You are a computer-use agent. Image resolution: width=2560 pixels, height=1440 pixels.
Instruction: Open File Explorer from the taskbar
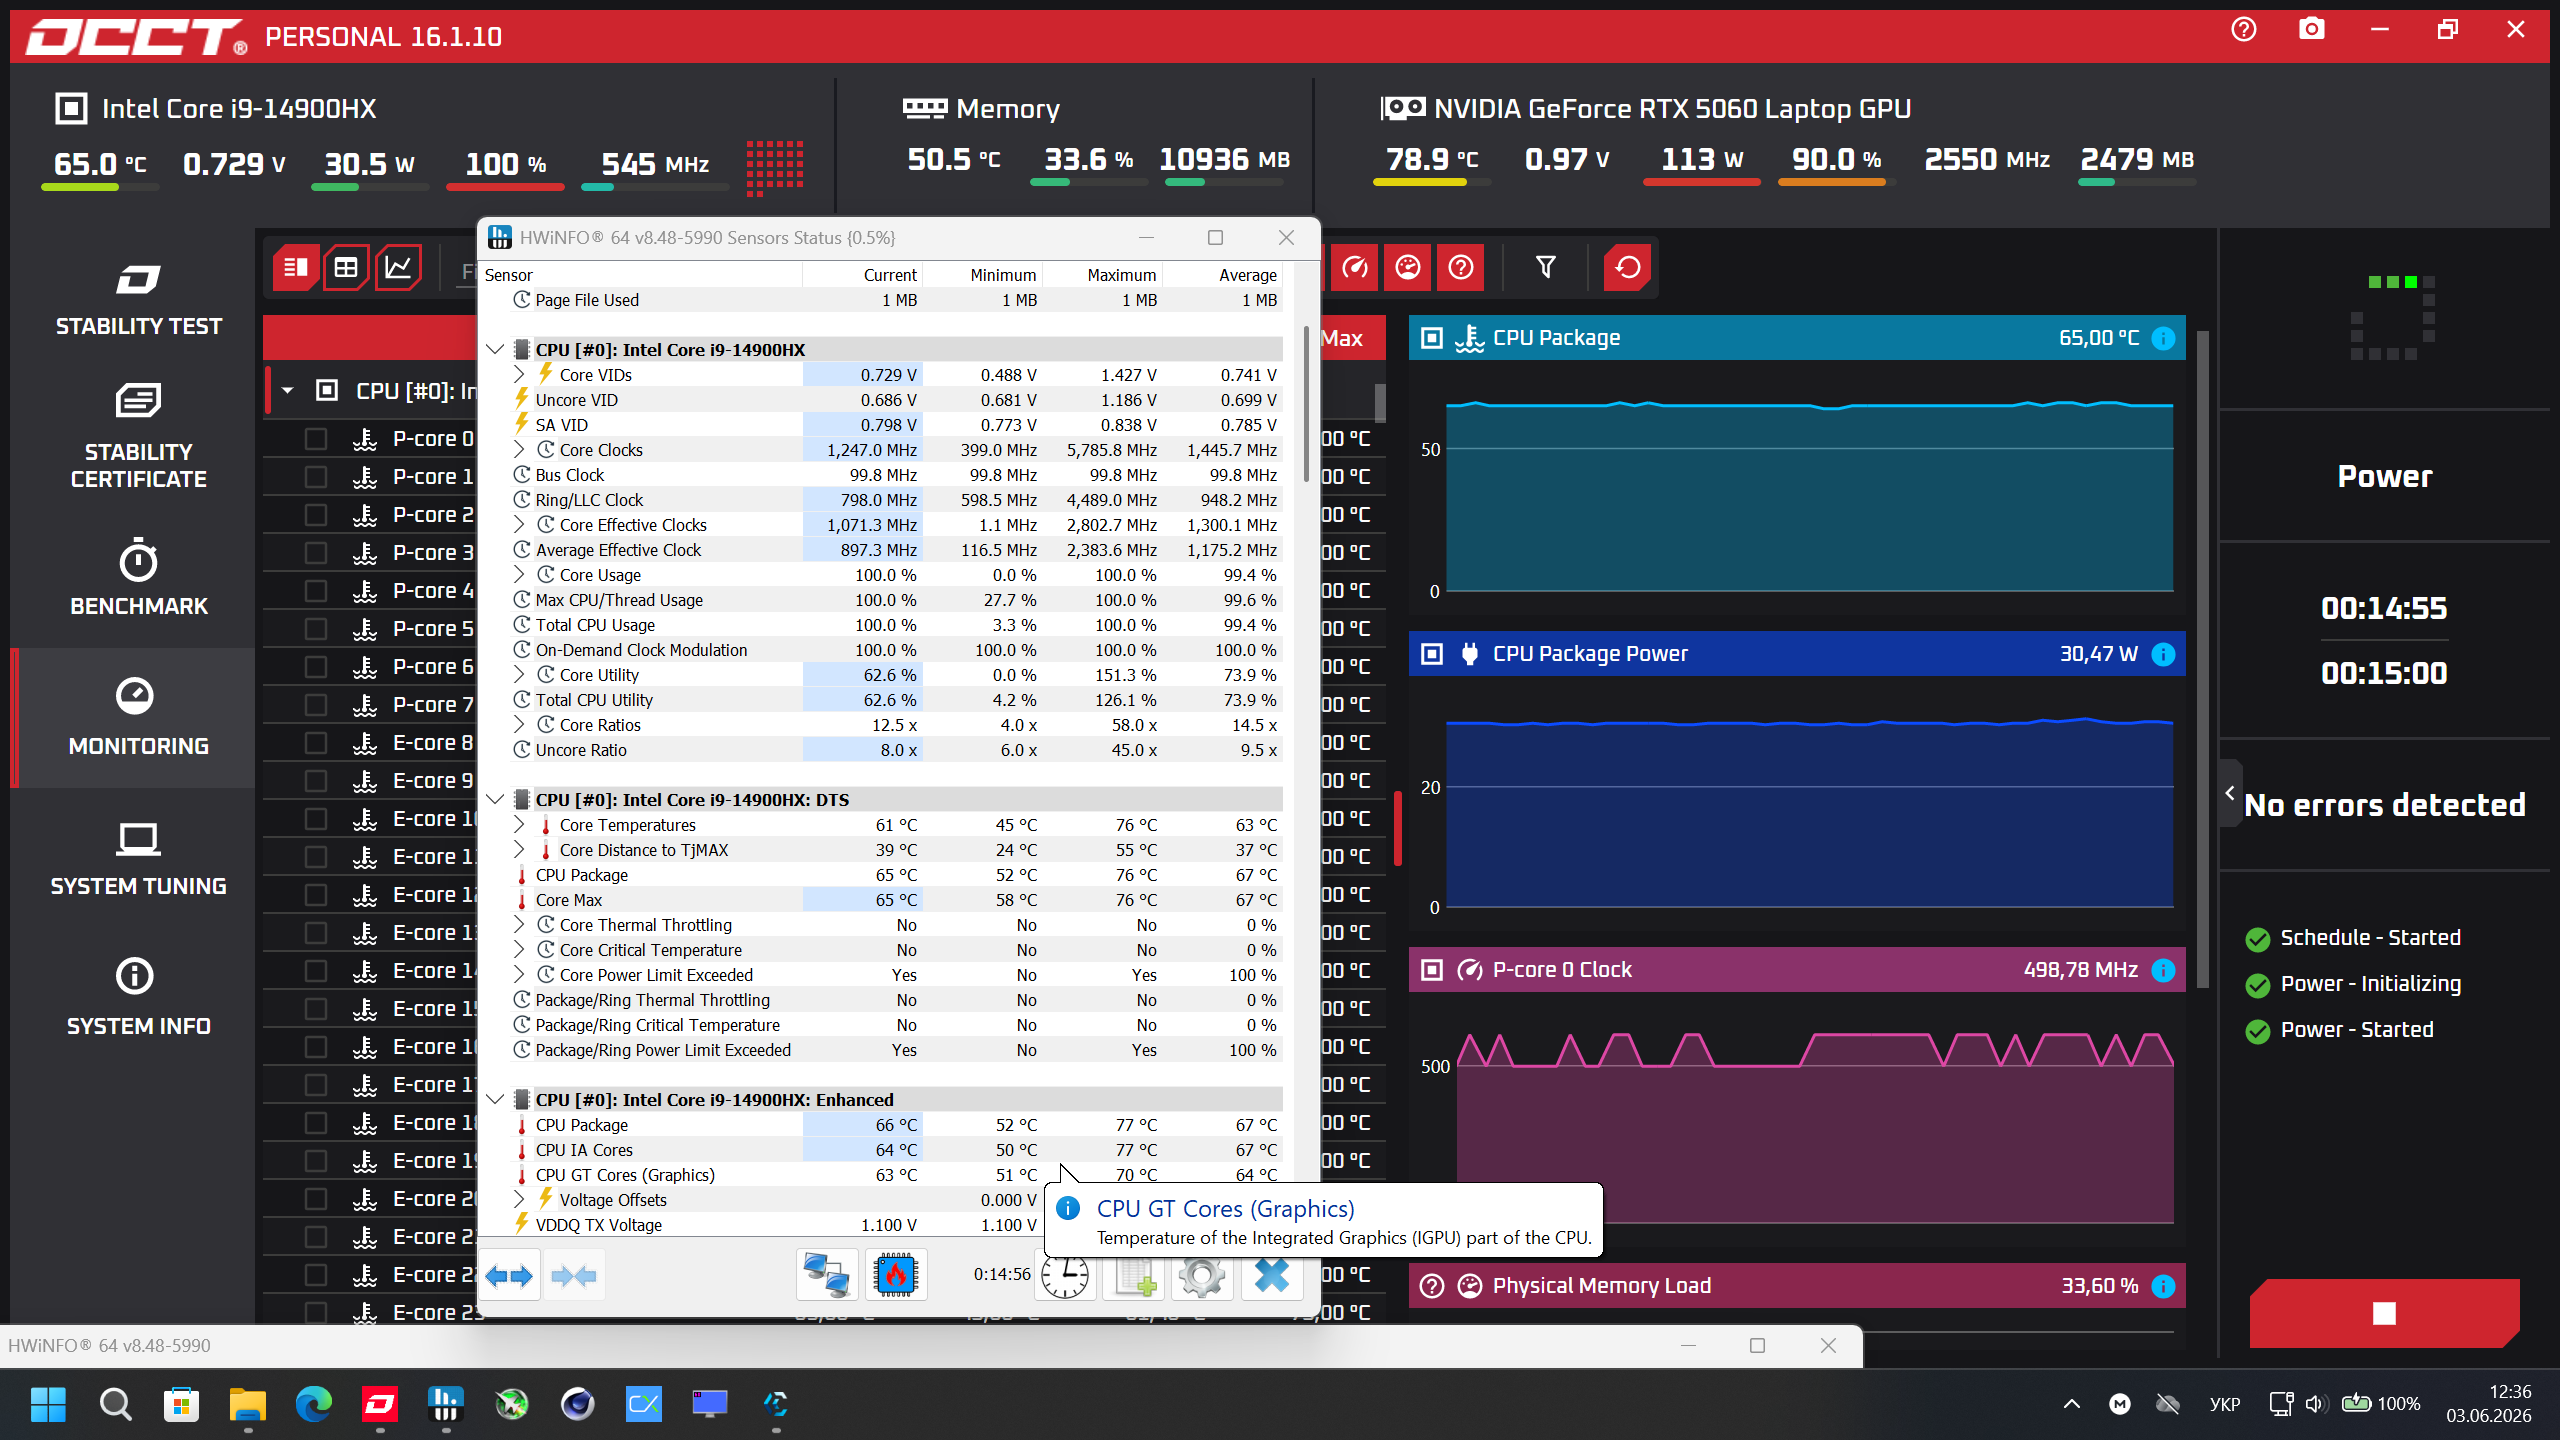pos(247,1404)
